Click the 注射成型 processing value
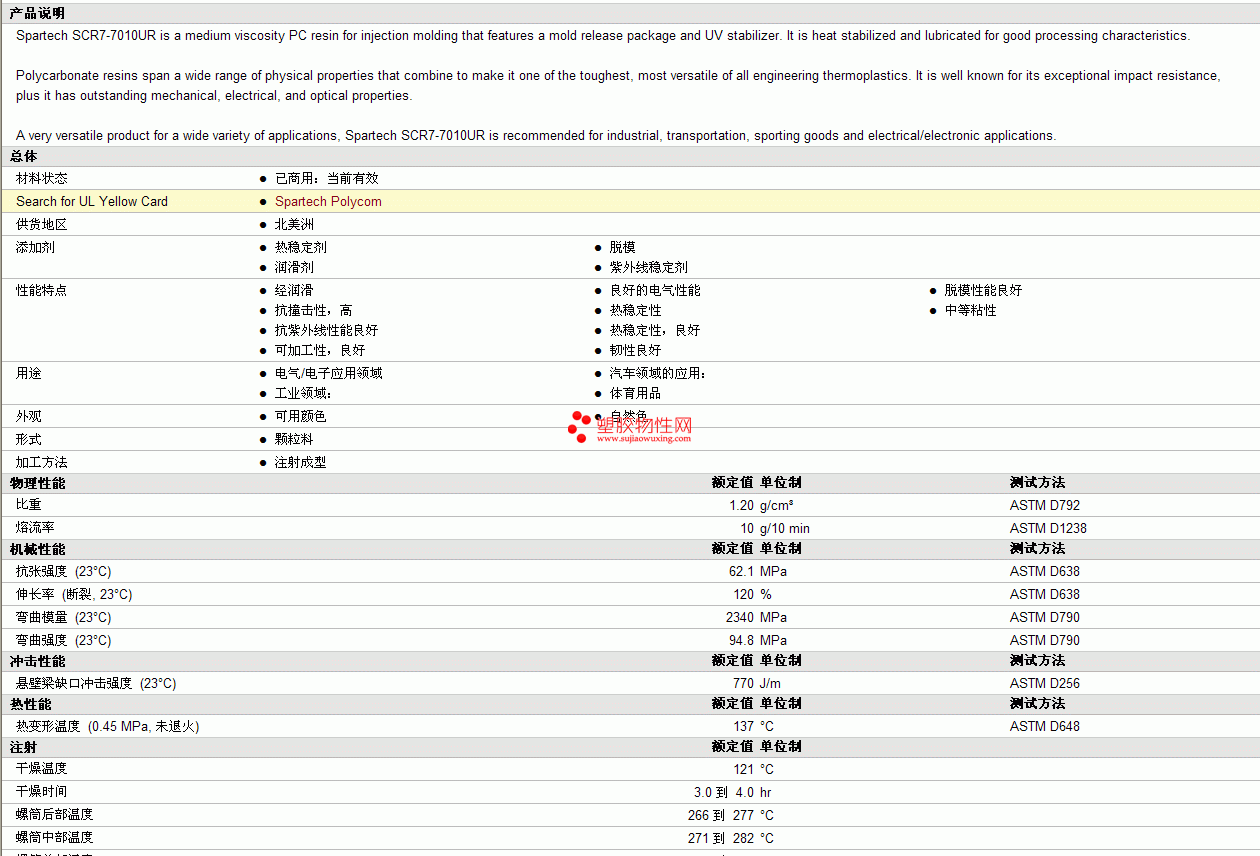 click(x=301, y=462)
